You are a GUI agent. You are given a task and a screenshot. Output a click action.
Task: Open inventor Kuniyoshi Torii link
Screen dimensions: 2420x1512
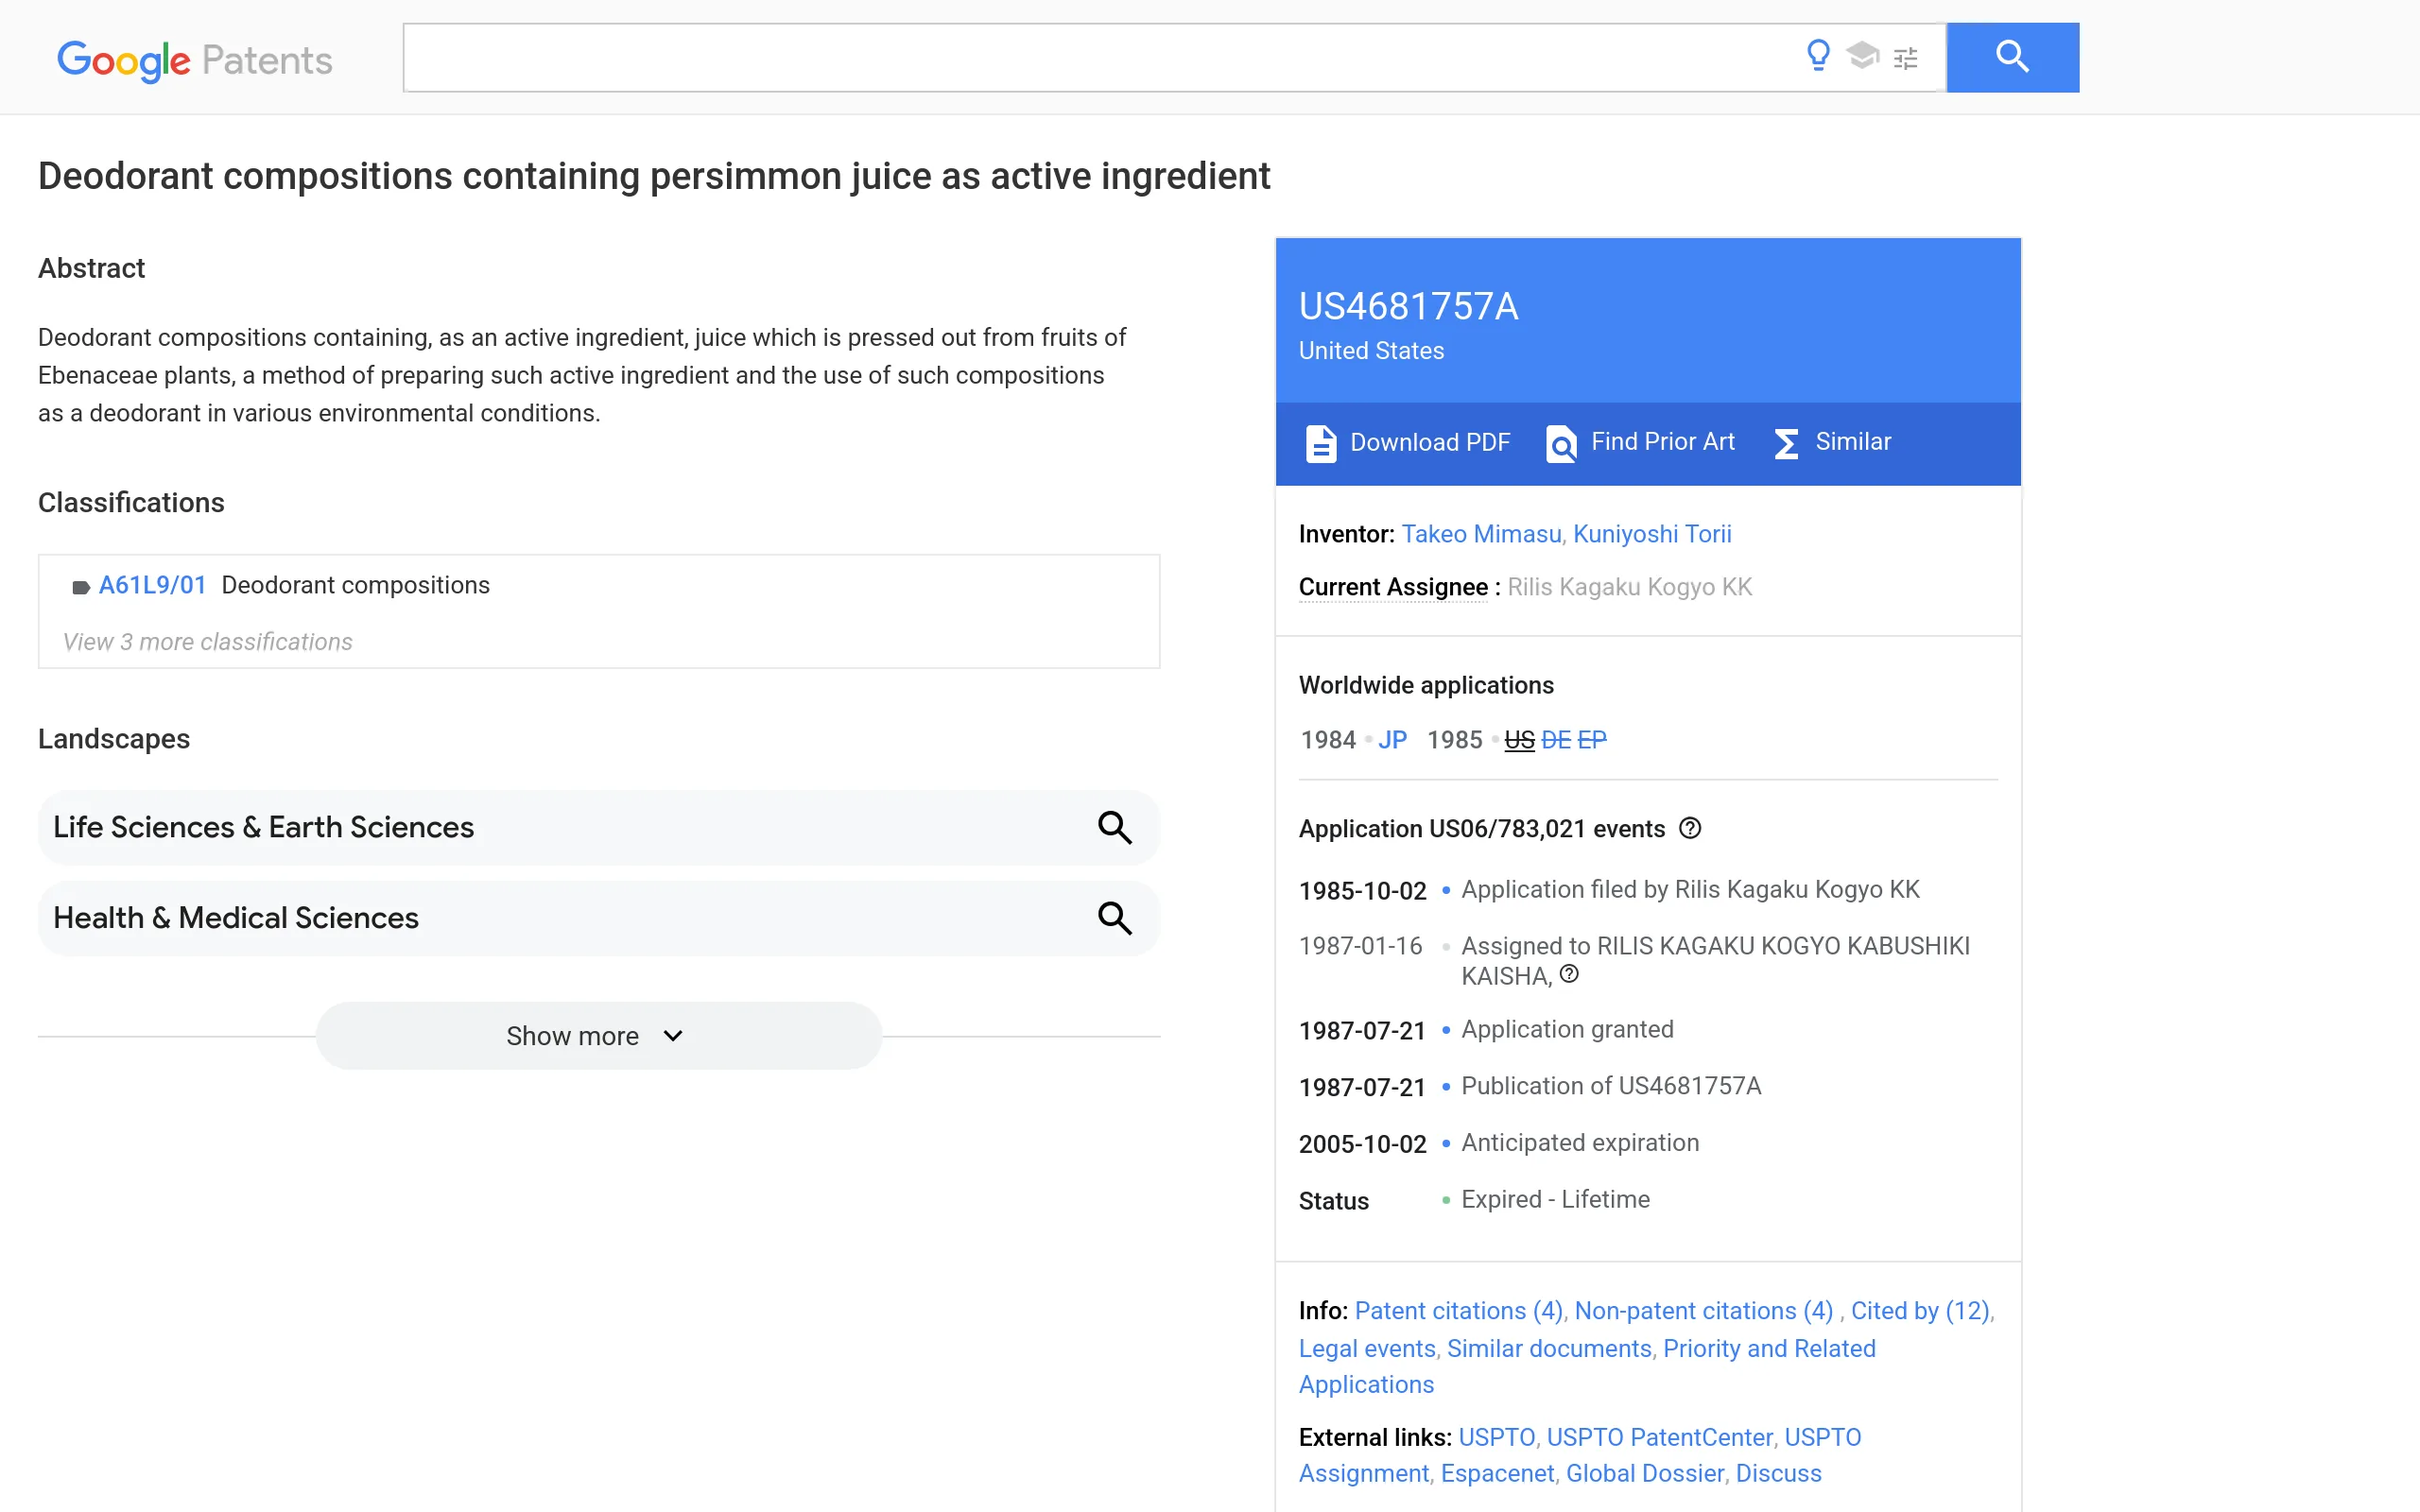[1652, 534]
